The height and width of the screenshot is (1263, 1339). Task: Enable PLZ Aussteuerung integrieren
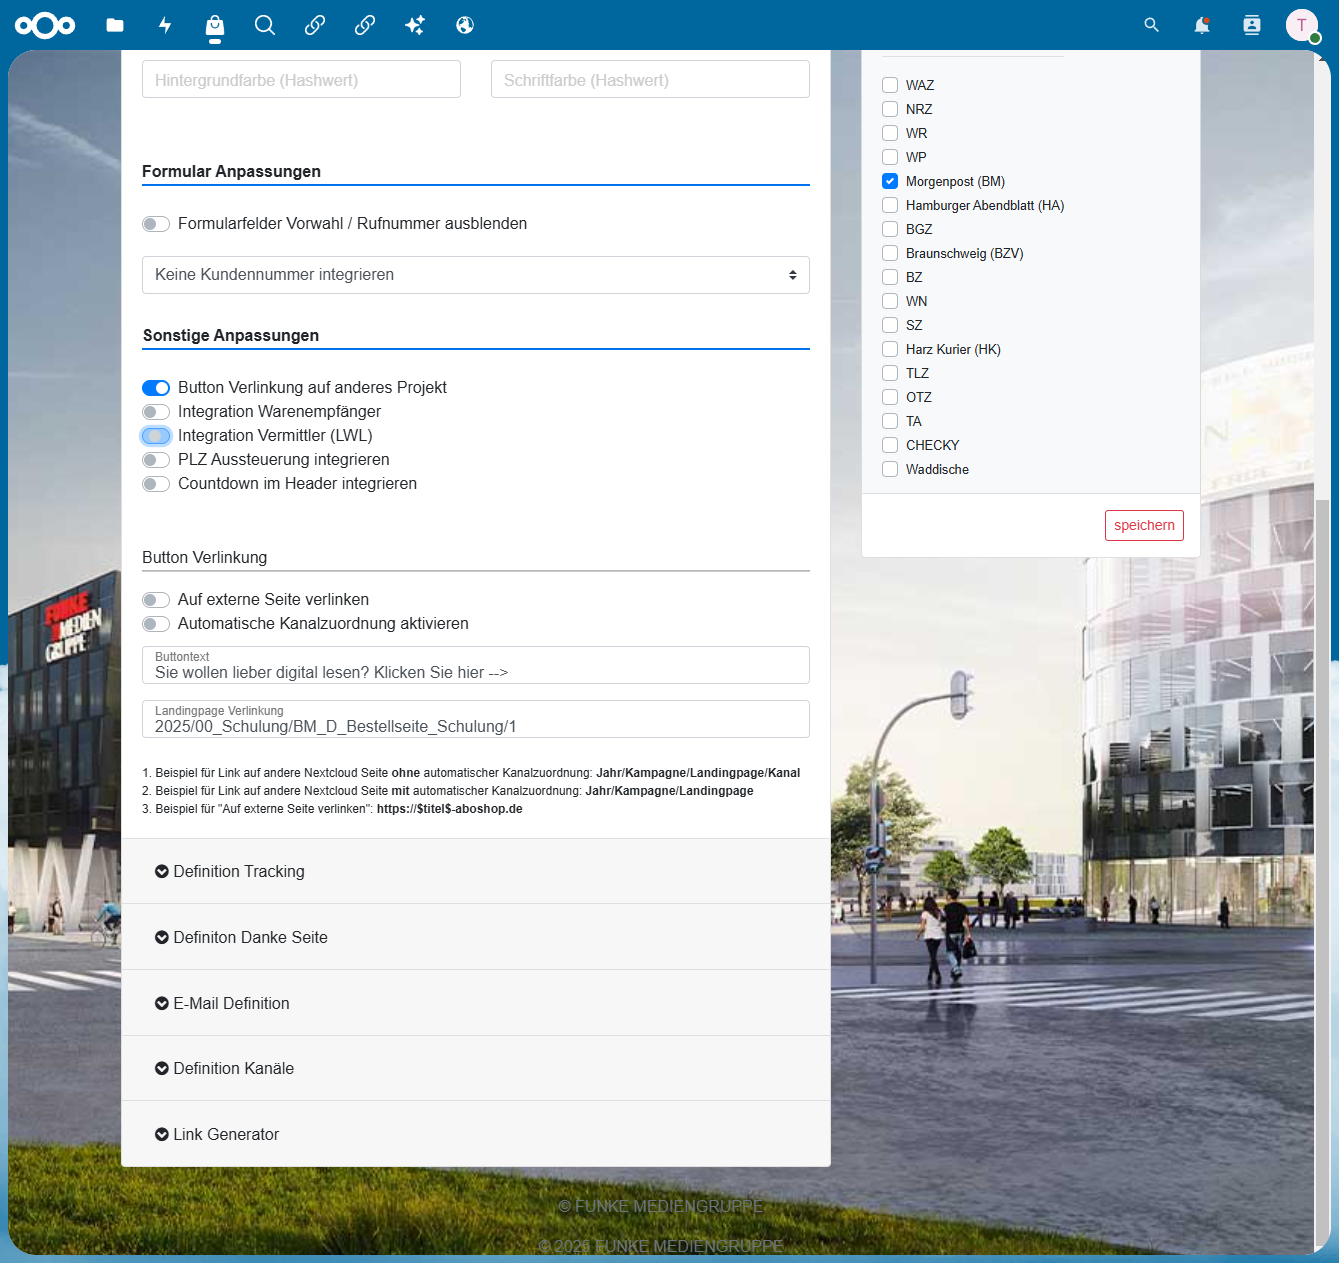pos(156,460)
